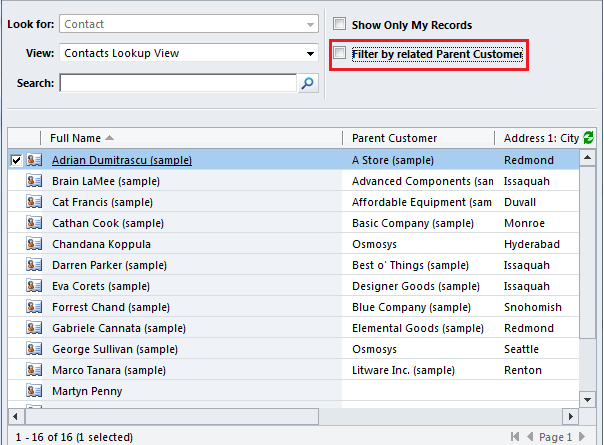Select Cathan Cook (sample) contact
The image size is (604, 445).
[108, 223]
